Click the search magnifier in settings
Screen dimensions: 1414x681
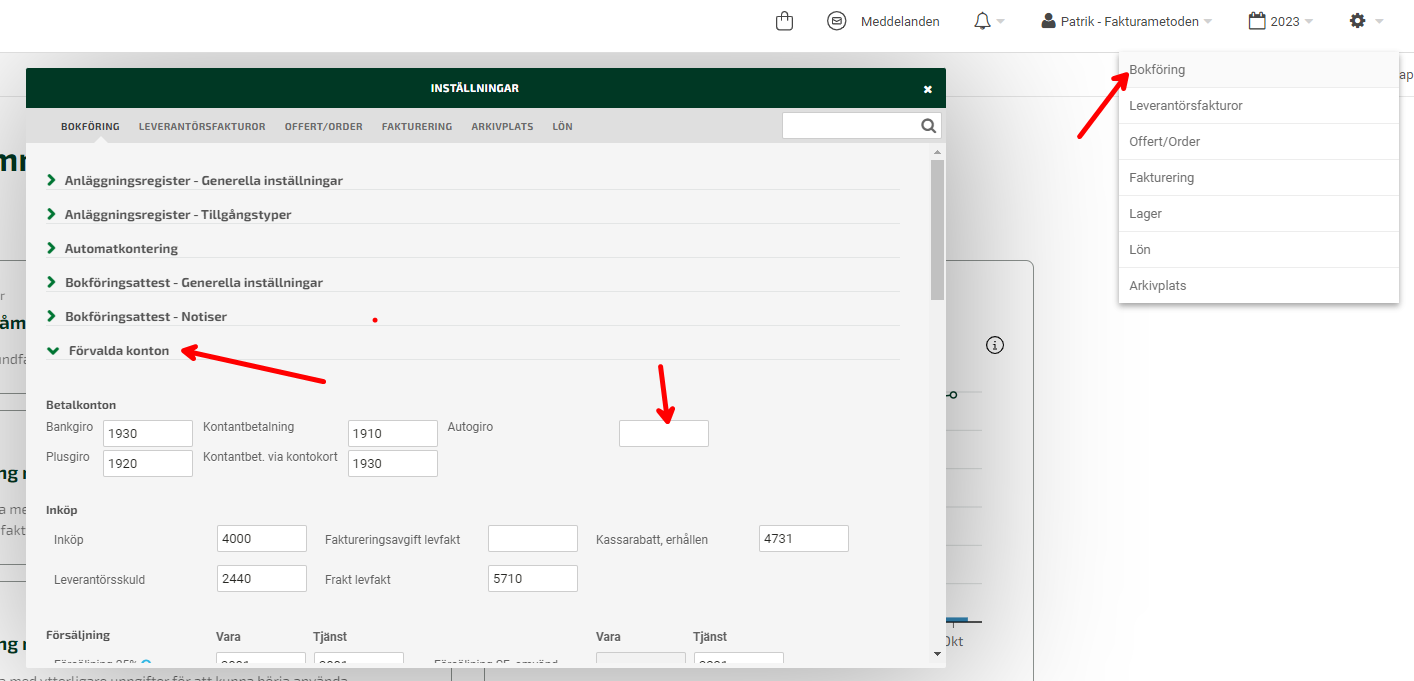tap(929, 126)
